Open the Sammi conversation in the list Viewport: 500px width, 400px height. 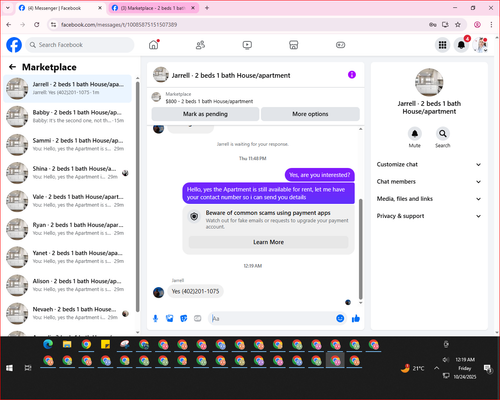click(68, 145)
